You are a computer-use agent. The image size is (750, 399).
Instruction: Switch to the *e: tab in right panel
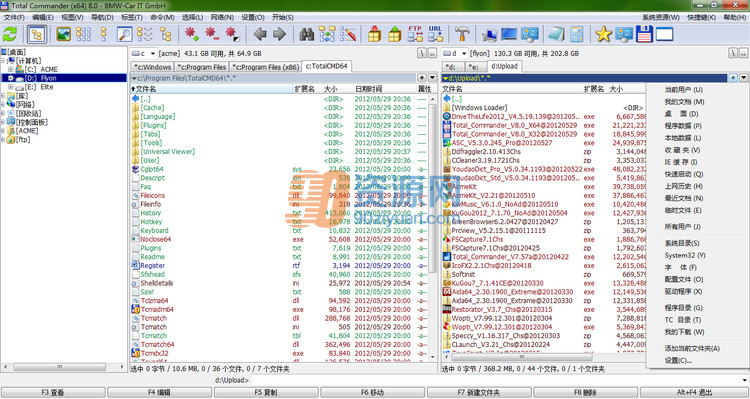click(473, 67)
